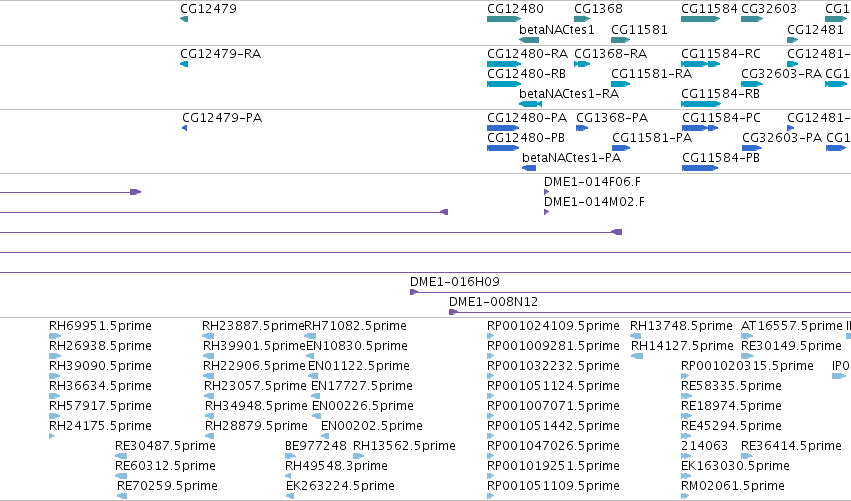The width and height of the screenshot is (851, 501).
Task: Select the DME1-016H09 BAC clone
Action: pyautogui.click(x=630, y=292)
